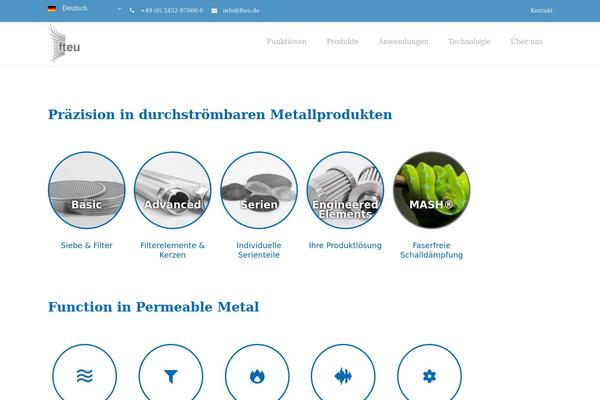This screenshot has height=400, width=600.
Task: Open the Technologie menu
Action: click(469, 41)
